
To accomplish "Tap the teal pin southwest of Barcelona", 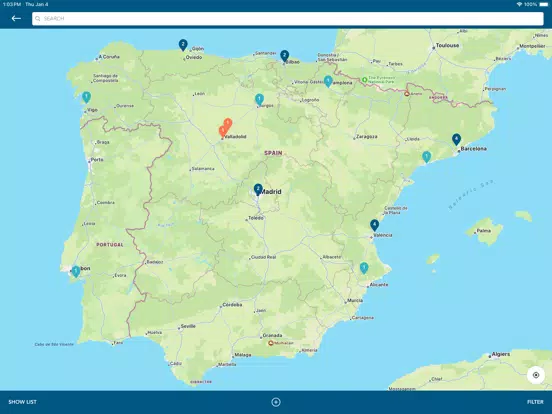I will [x=426, y=157].
